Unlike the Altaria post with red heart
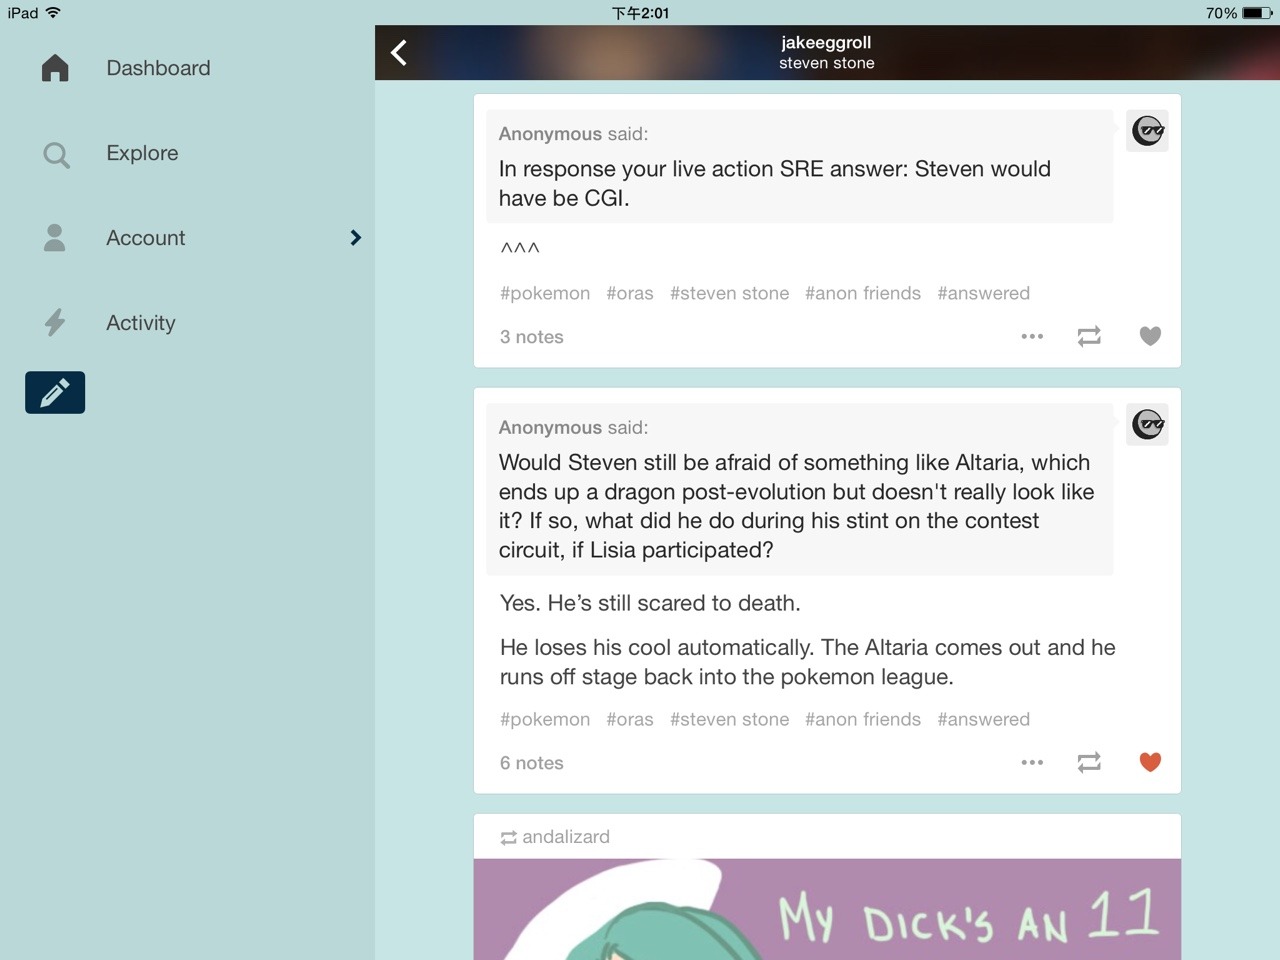This screenshot has width=1280, height=960. click(x=1150, y=763)
